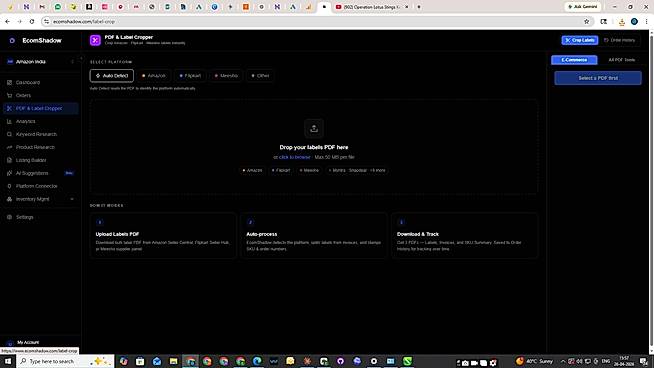Open the Microsoft Store taskbar icon

tap(140, 361)
